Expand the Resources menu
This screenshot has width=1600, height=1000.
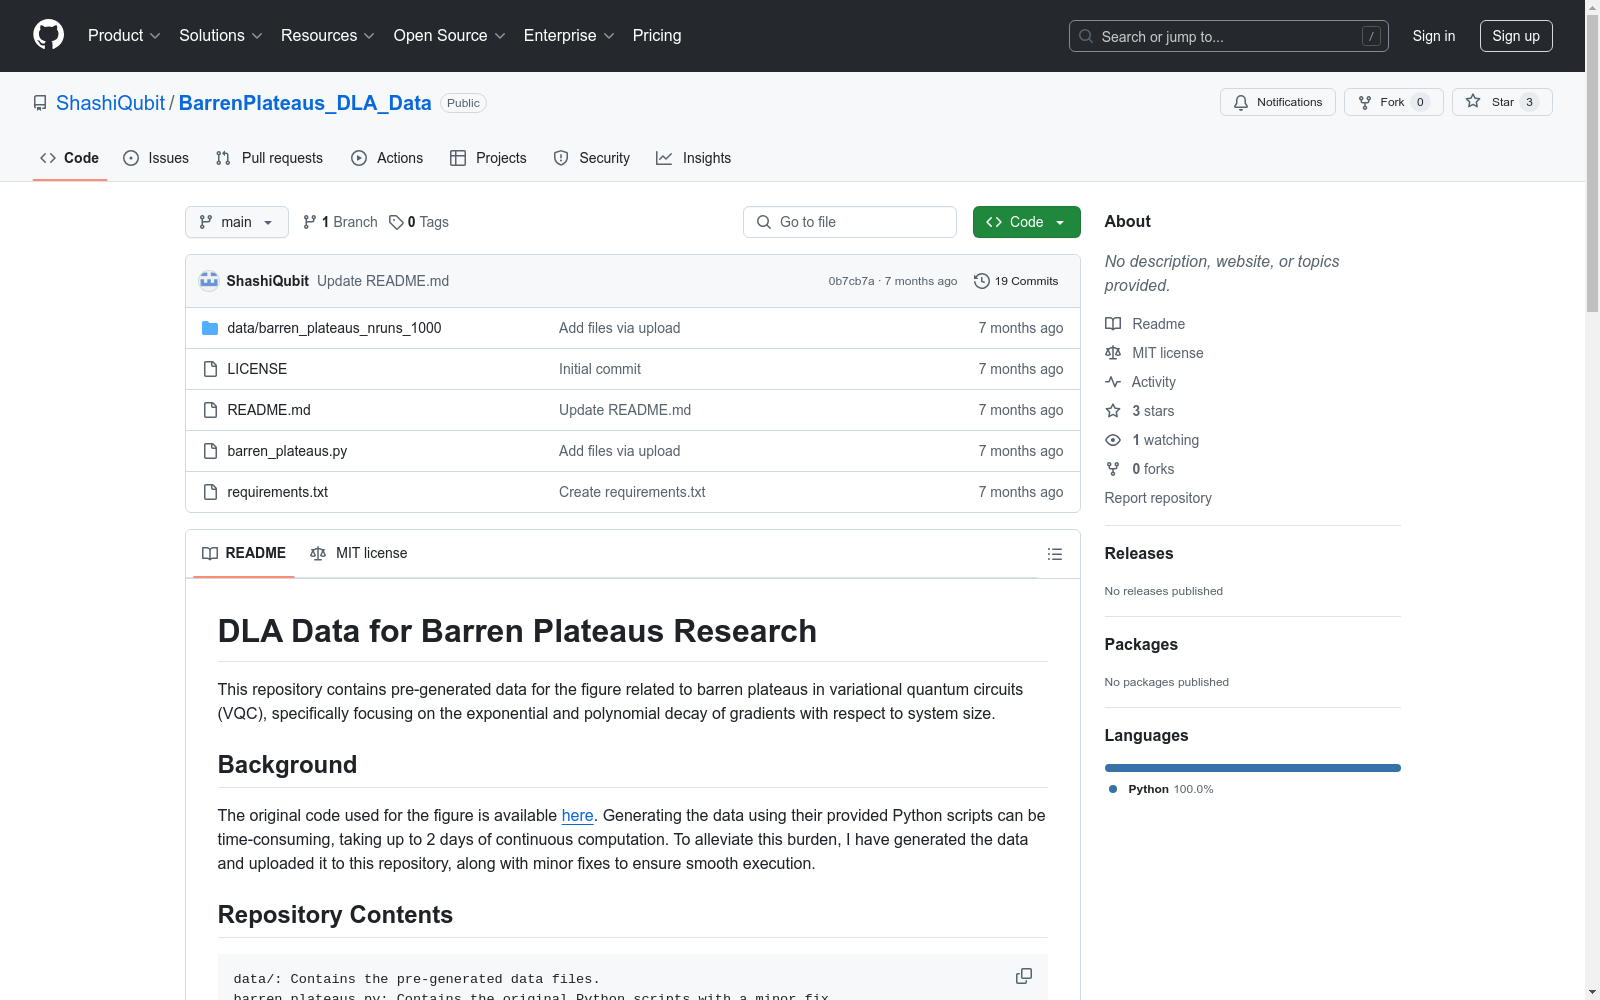click(328, 36)
